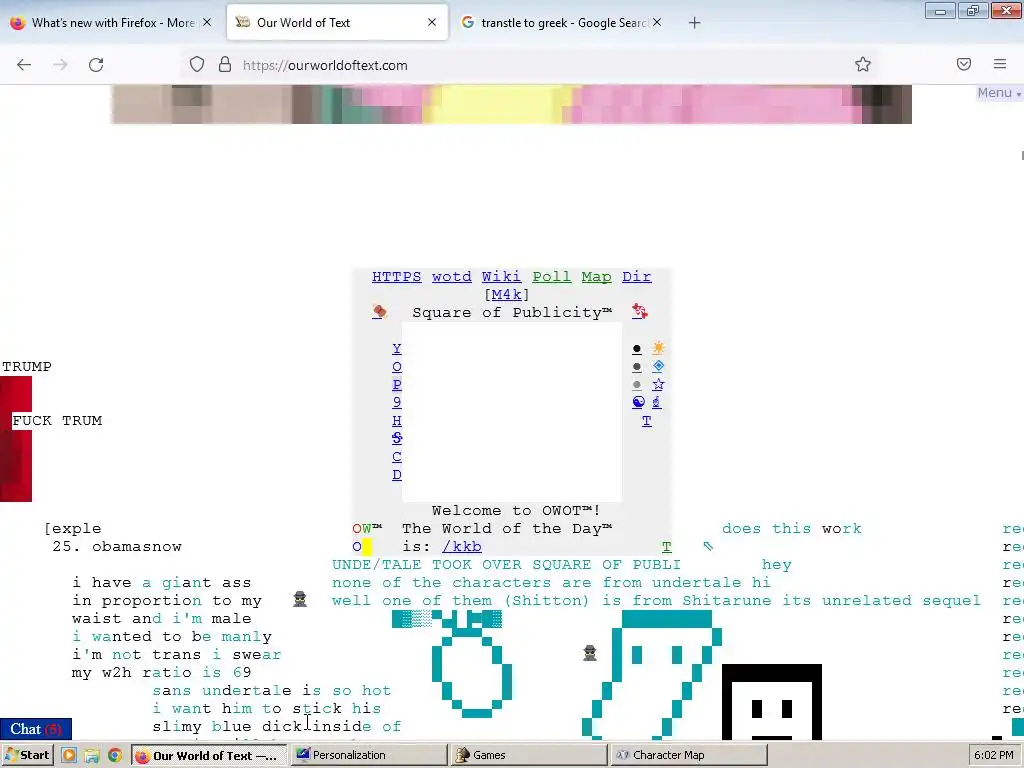Viewport: 1024px width, 768px height.
Task: Click the '25. obamasnow' text
Action: click(x=117, y=547)
